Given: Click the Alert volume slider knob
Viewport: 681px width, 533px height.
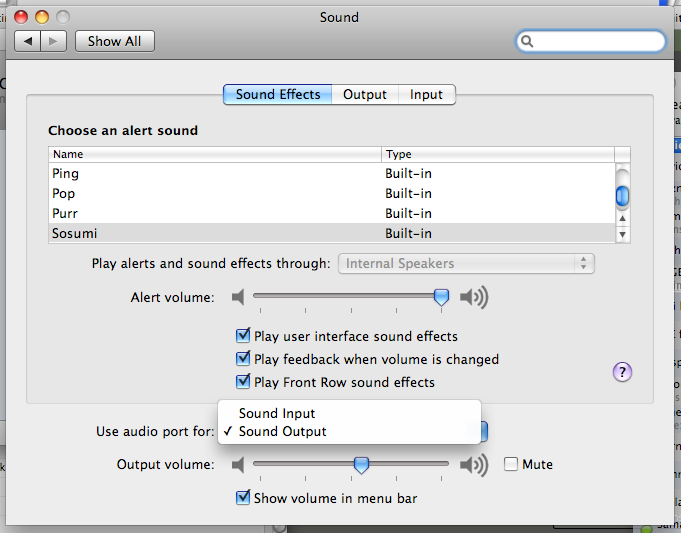Looking at the screenshot, I should pyautogui.click(x=441, y=298).
